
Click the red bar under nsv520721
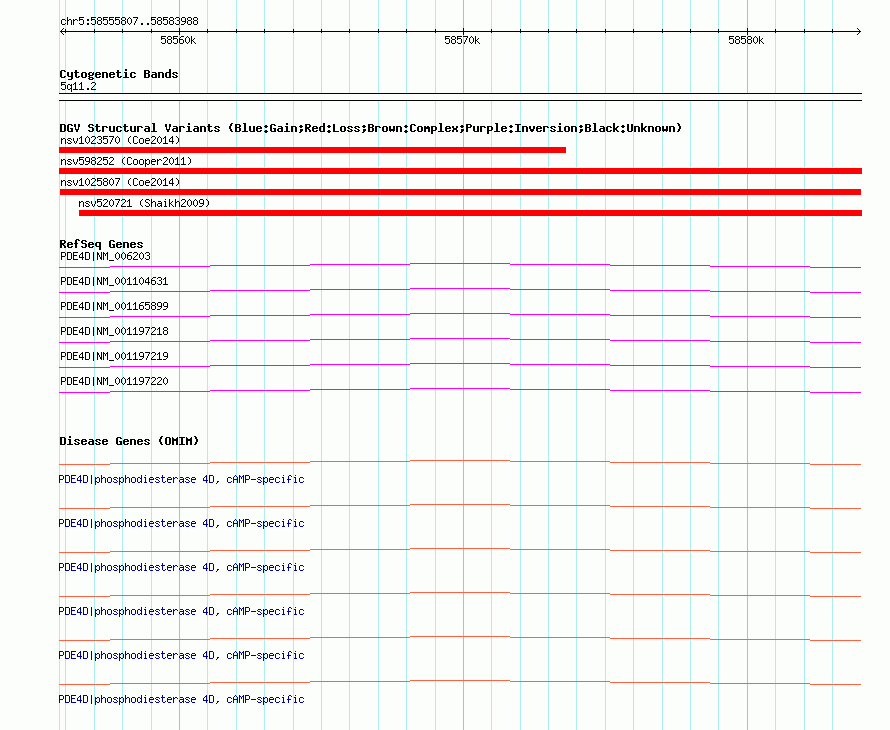pyautogui.click(x=471, y=213)
